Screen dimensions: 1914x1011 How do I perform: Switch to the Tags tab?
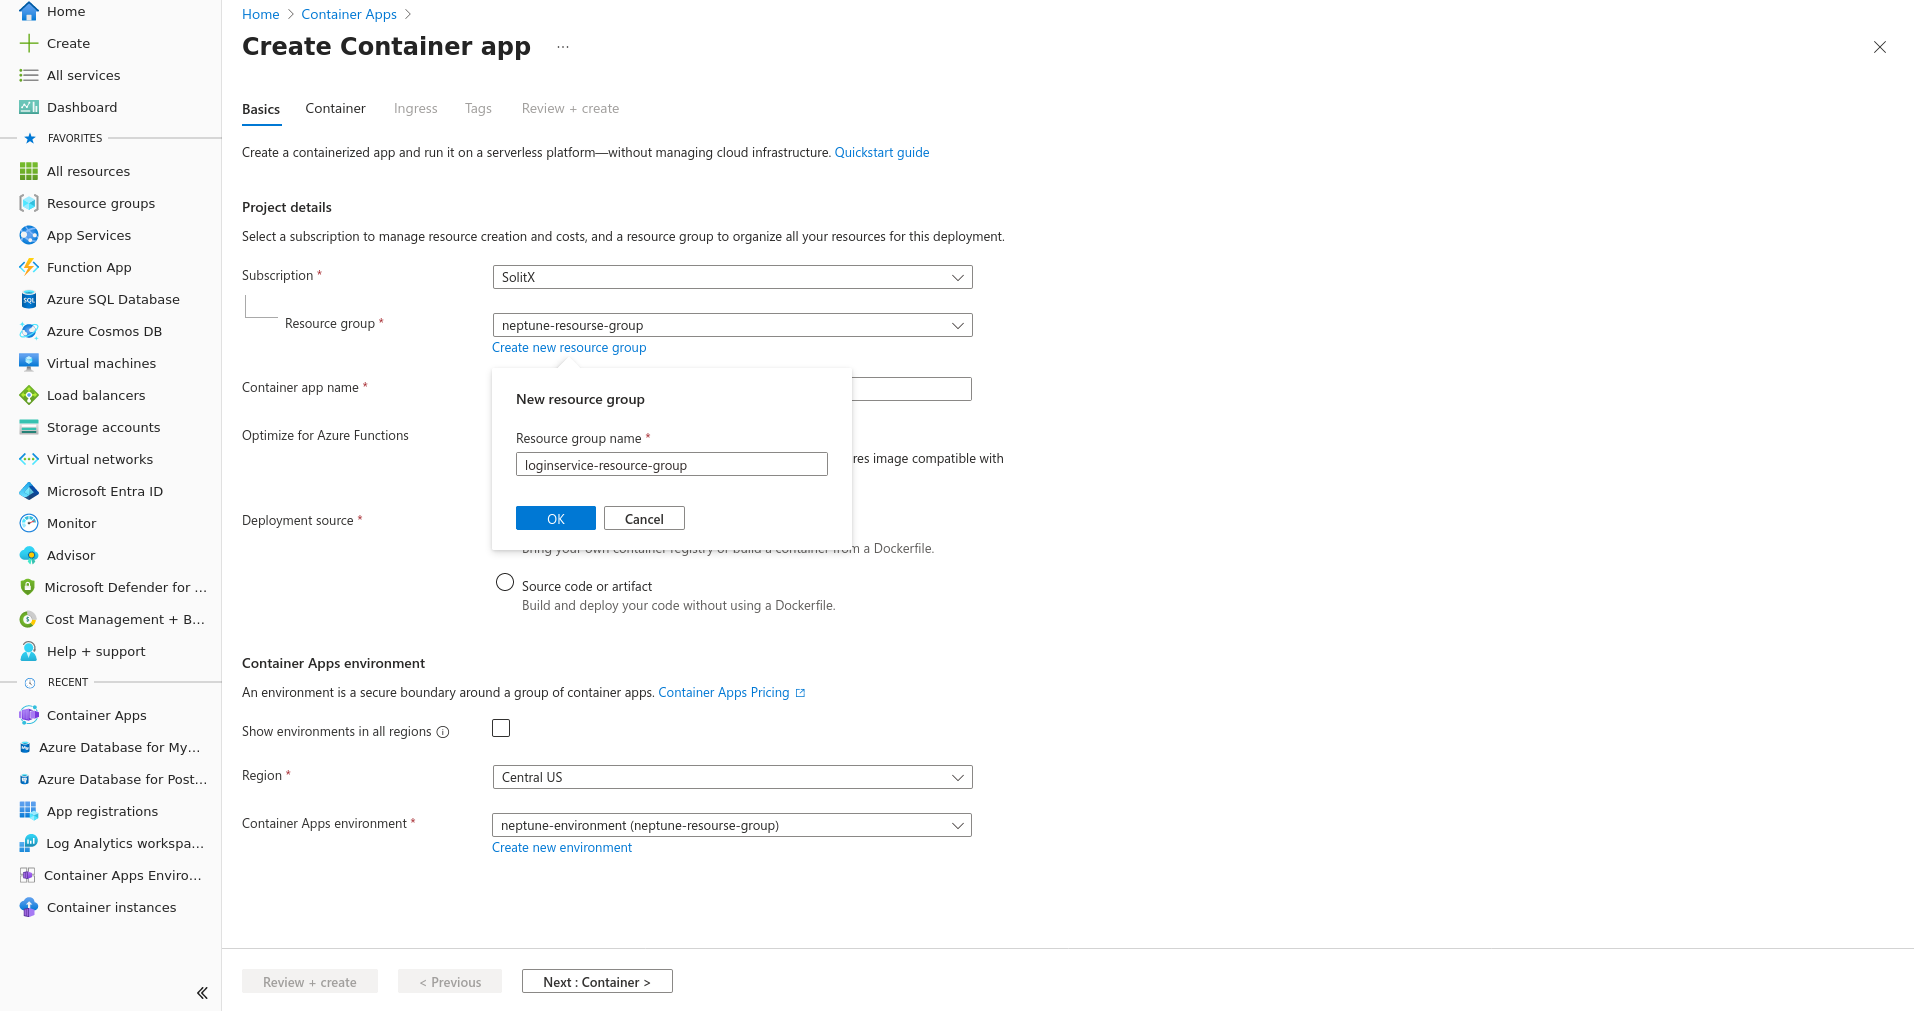(x=478, y=108)
